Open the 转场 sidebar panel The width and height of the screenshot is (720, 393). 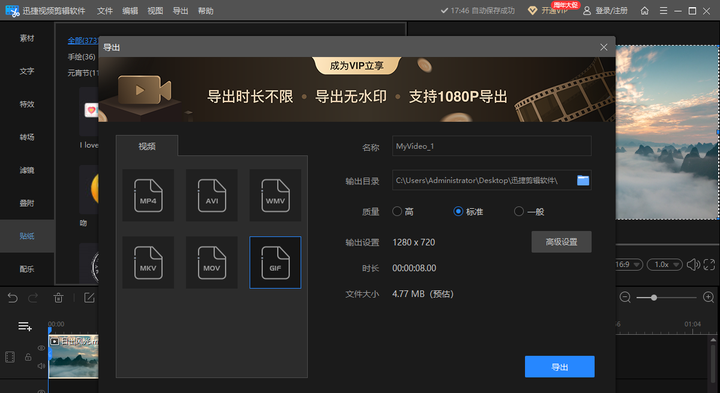tap(27, 137)
